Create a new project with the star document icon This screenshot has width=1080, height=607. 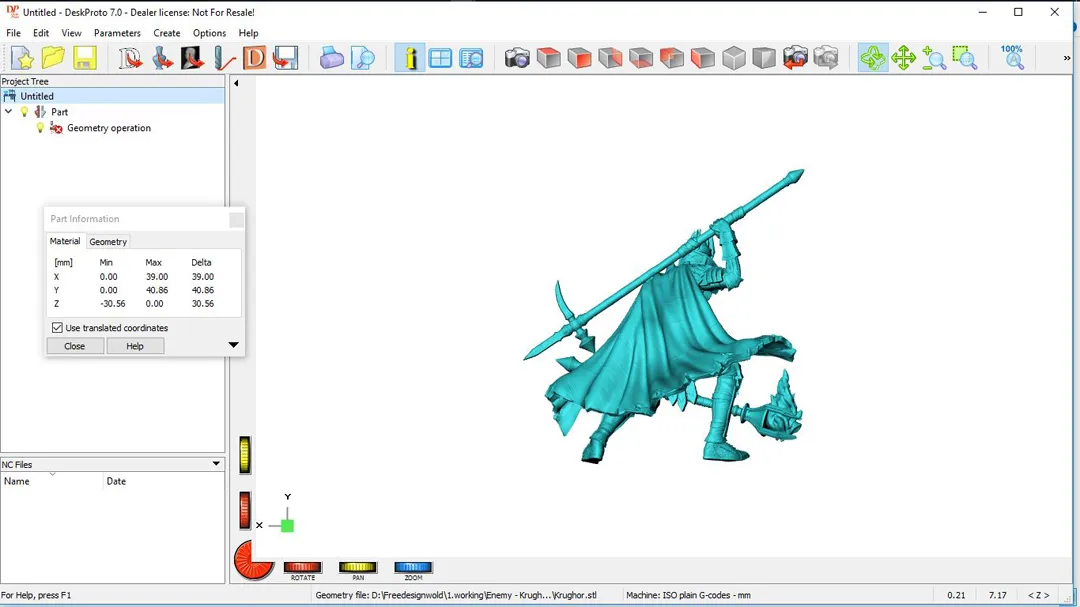pyautogui.click(x=22, y=58)
